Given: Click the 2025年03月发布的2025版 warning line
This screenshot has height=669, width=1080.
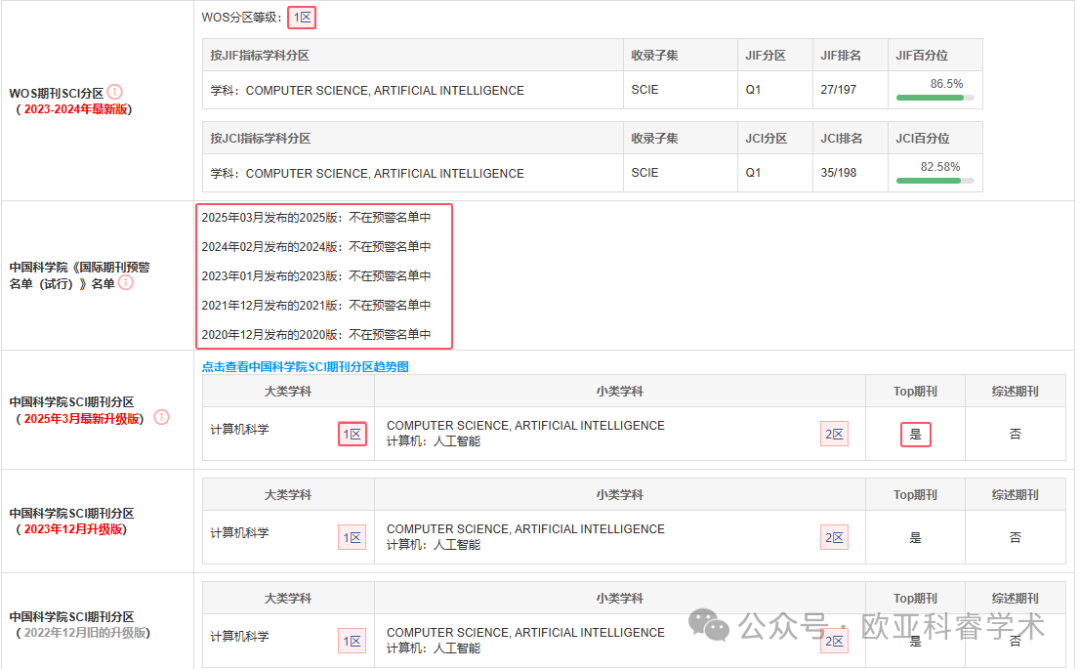Looking at the screenshot, I should 316,217.
